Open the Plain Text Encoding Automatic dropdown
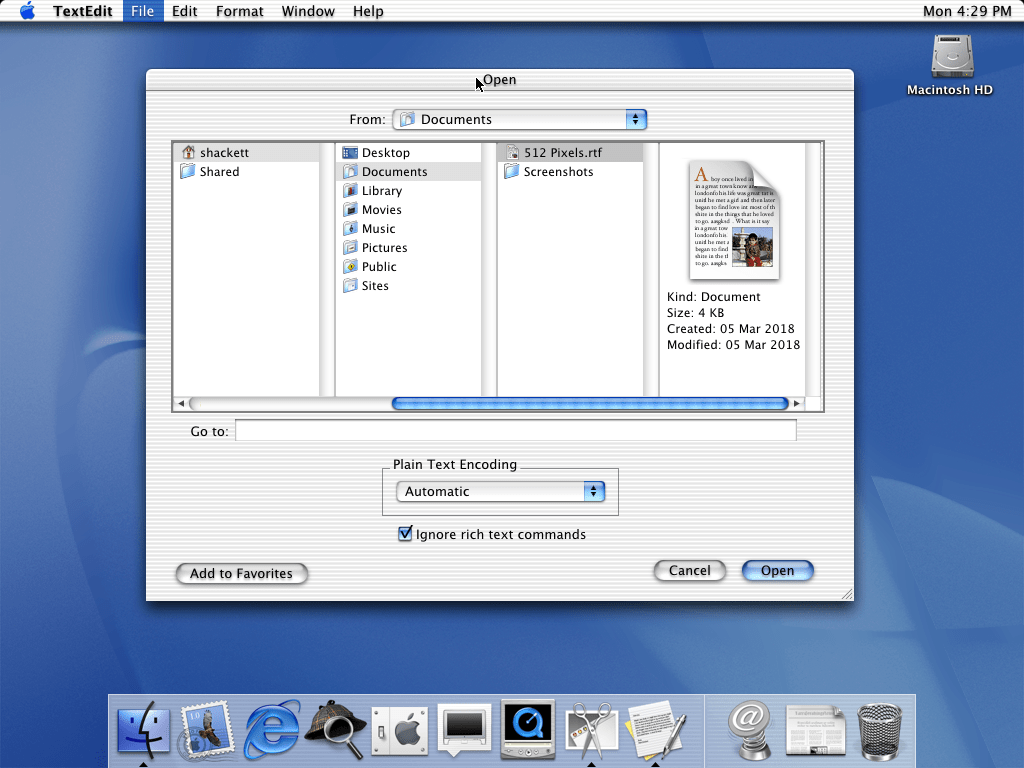Screen dimensions: 1024x768 coord(500,491)
